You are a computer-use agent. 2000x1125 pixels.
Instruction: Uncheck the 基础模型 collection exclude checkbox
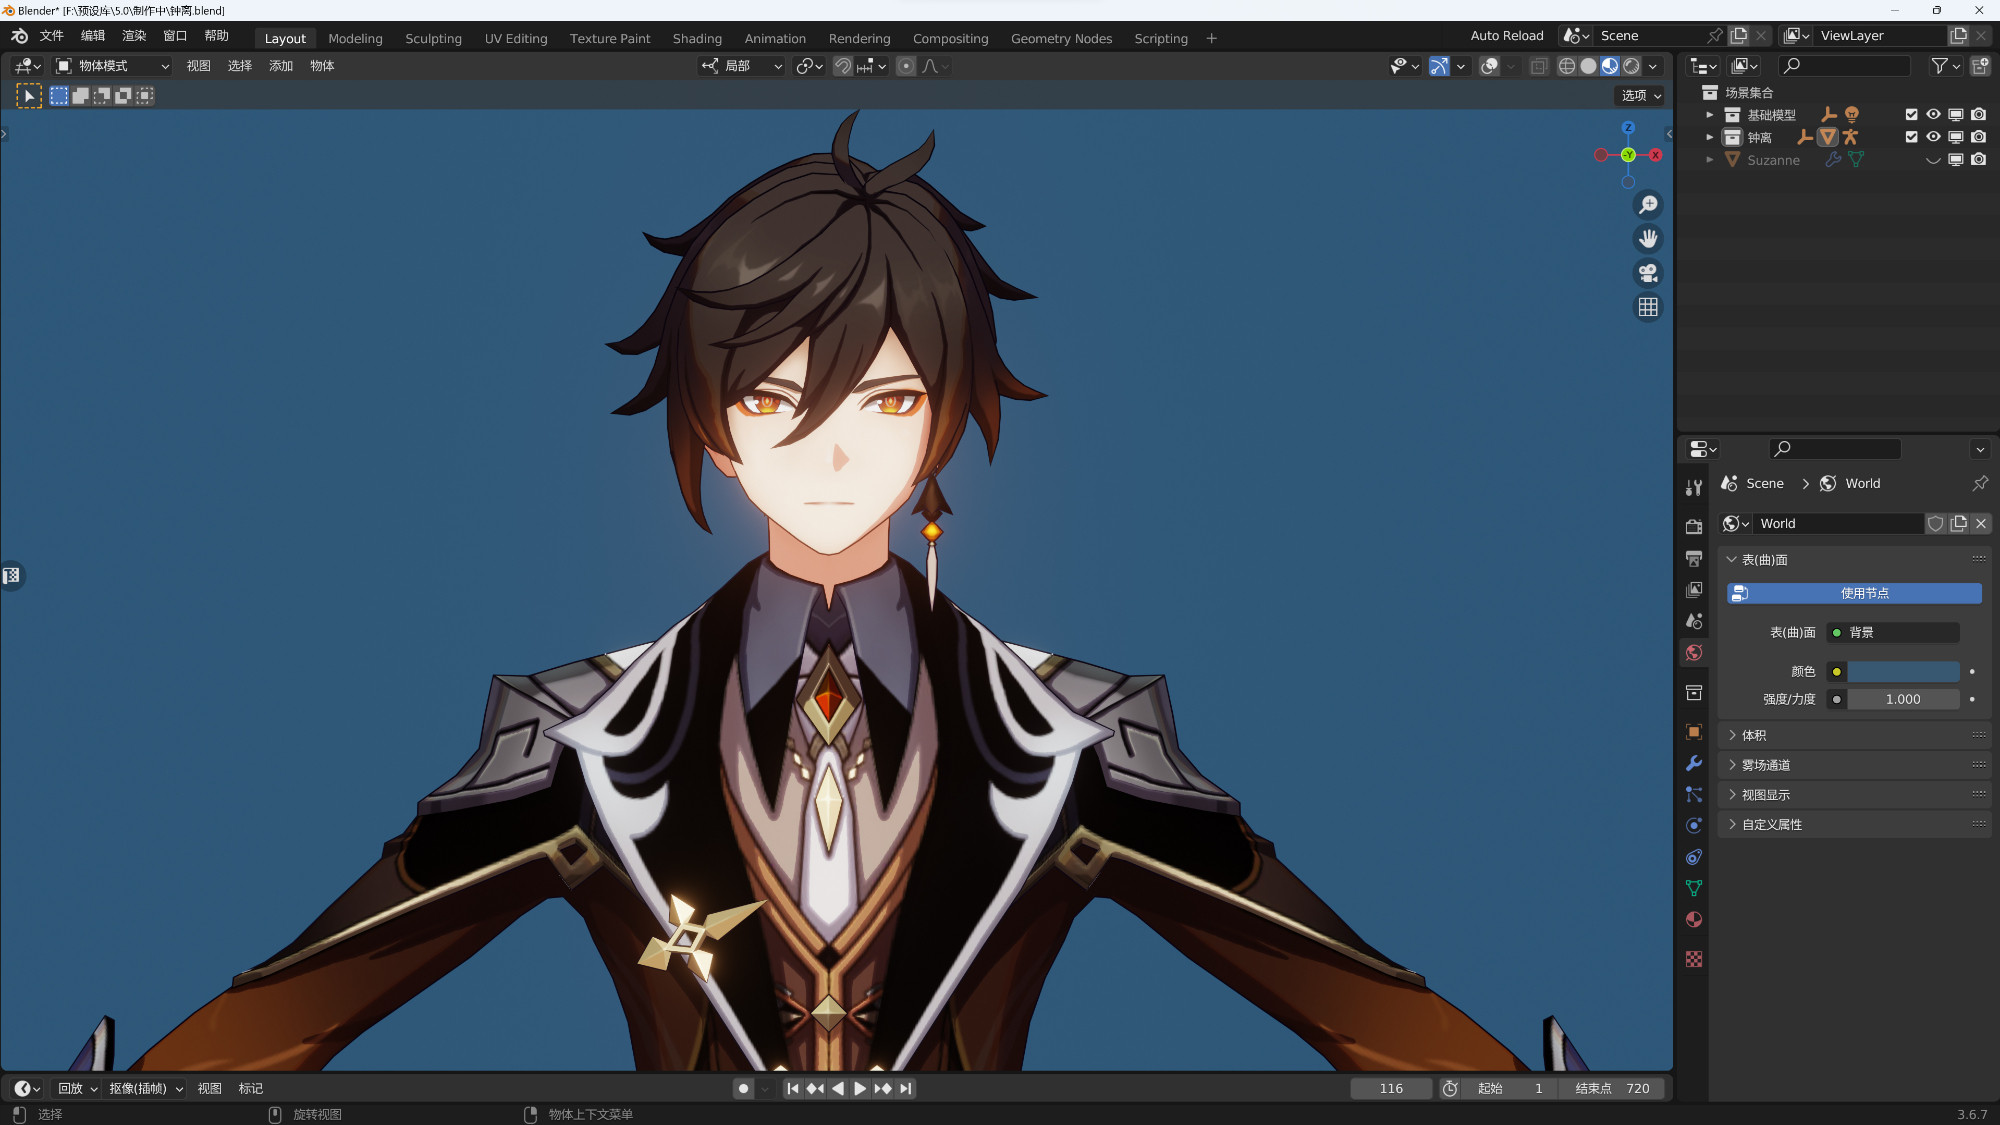[1911, 115]
